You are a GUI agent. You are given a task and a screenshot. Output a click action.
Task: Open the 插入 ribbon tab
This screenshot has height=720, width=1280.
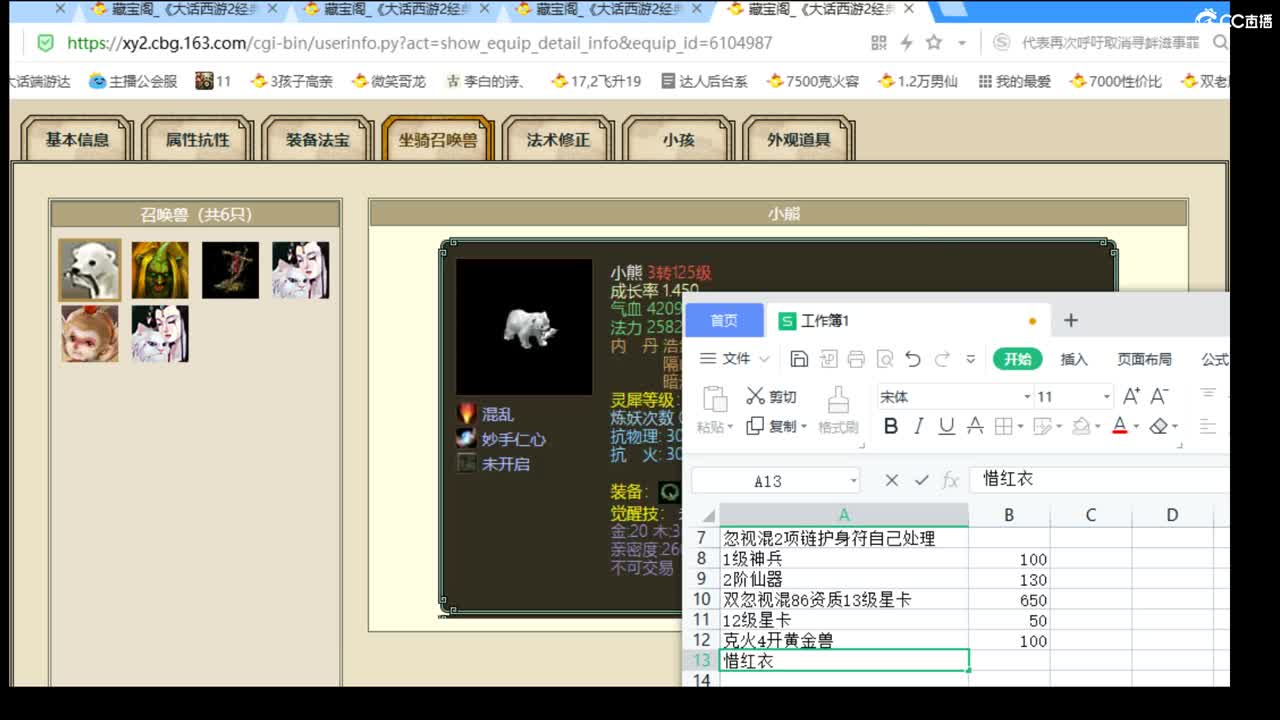[x=1073, y=359]
